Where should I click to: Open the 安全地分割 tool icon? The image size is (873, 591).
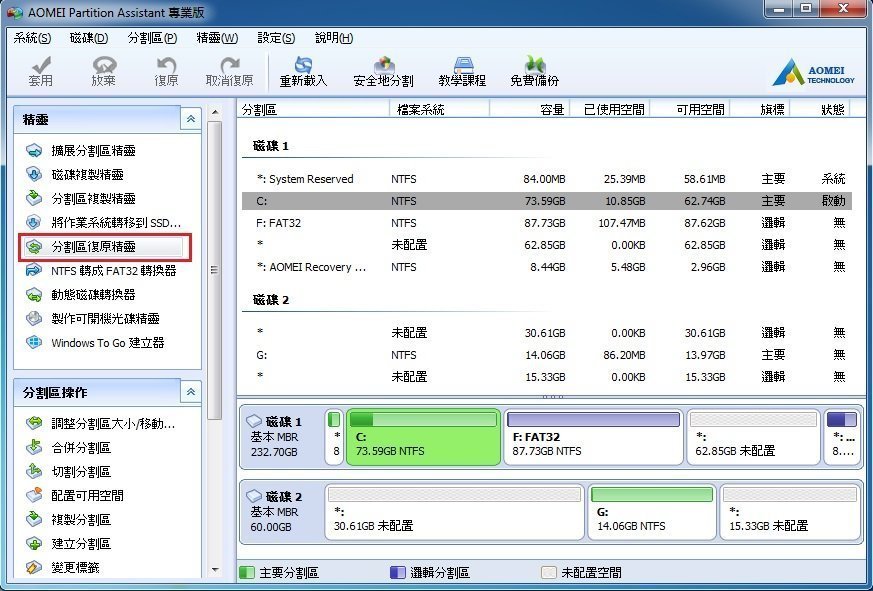384,64
